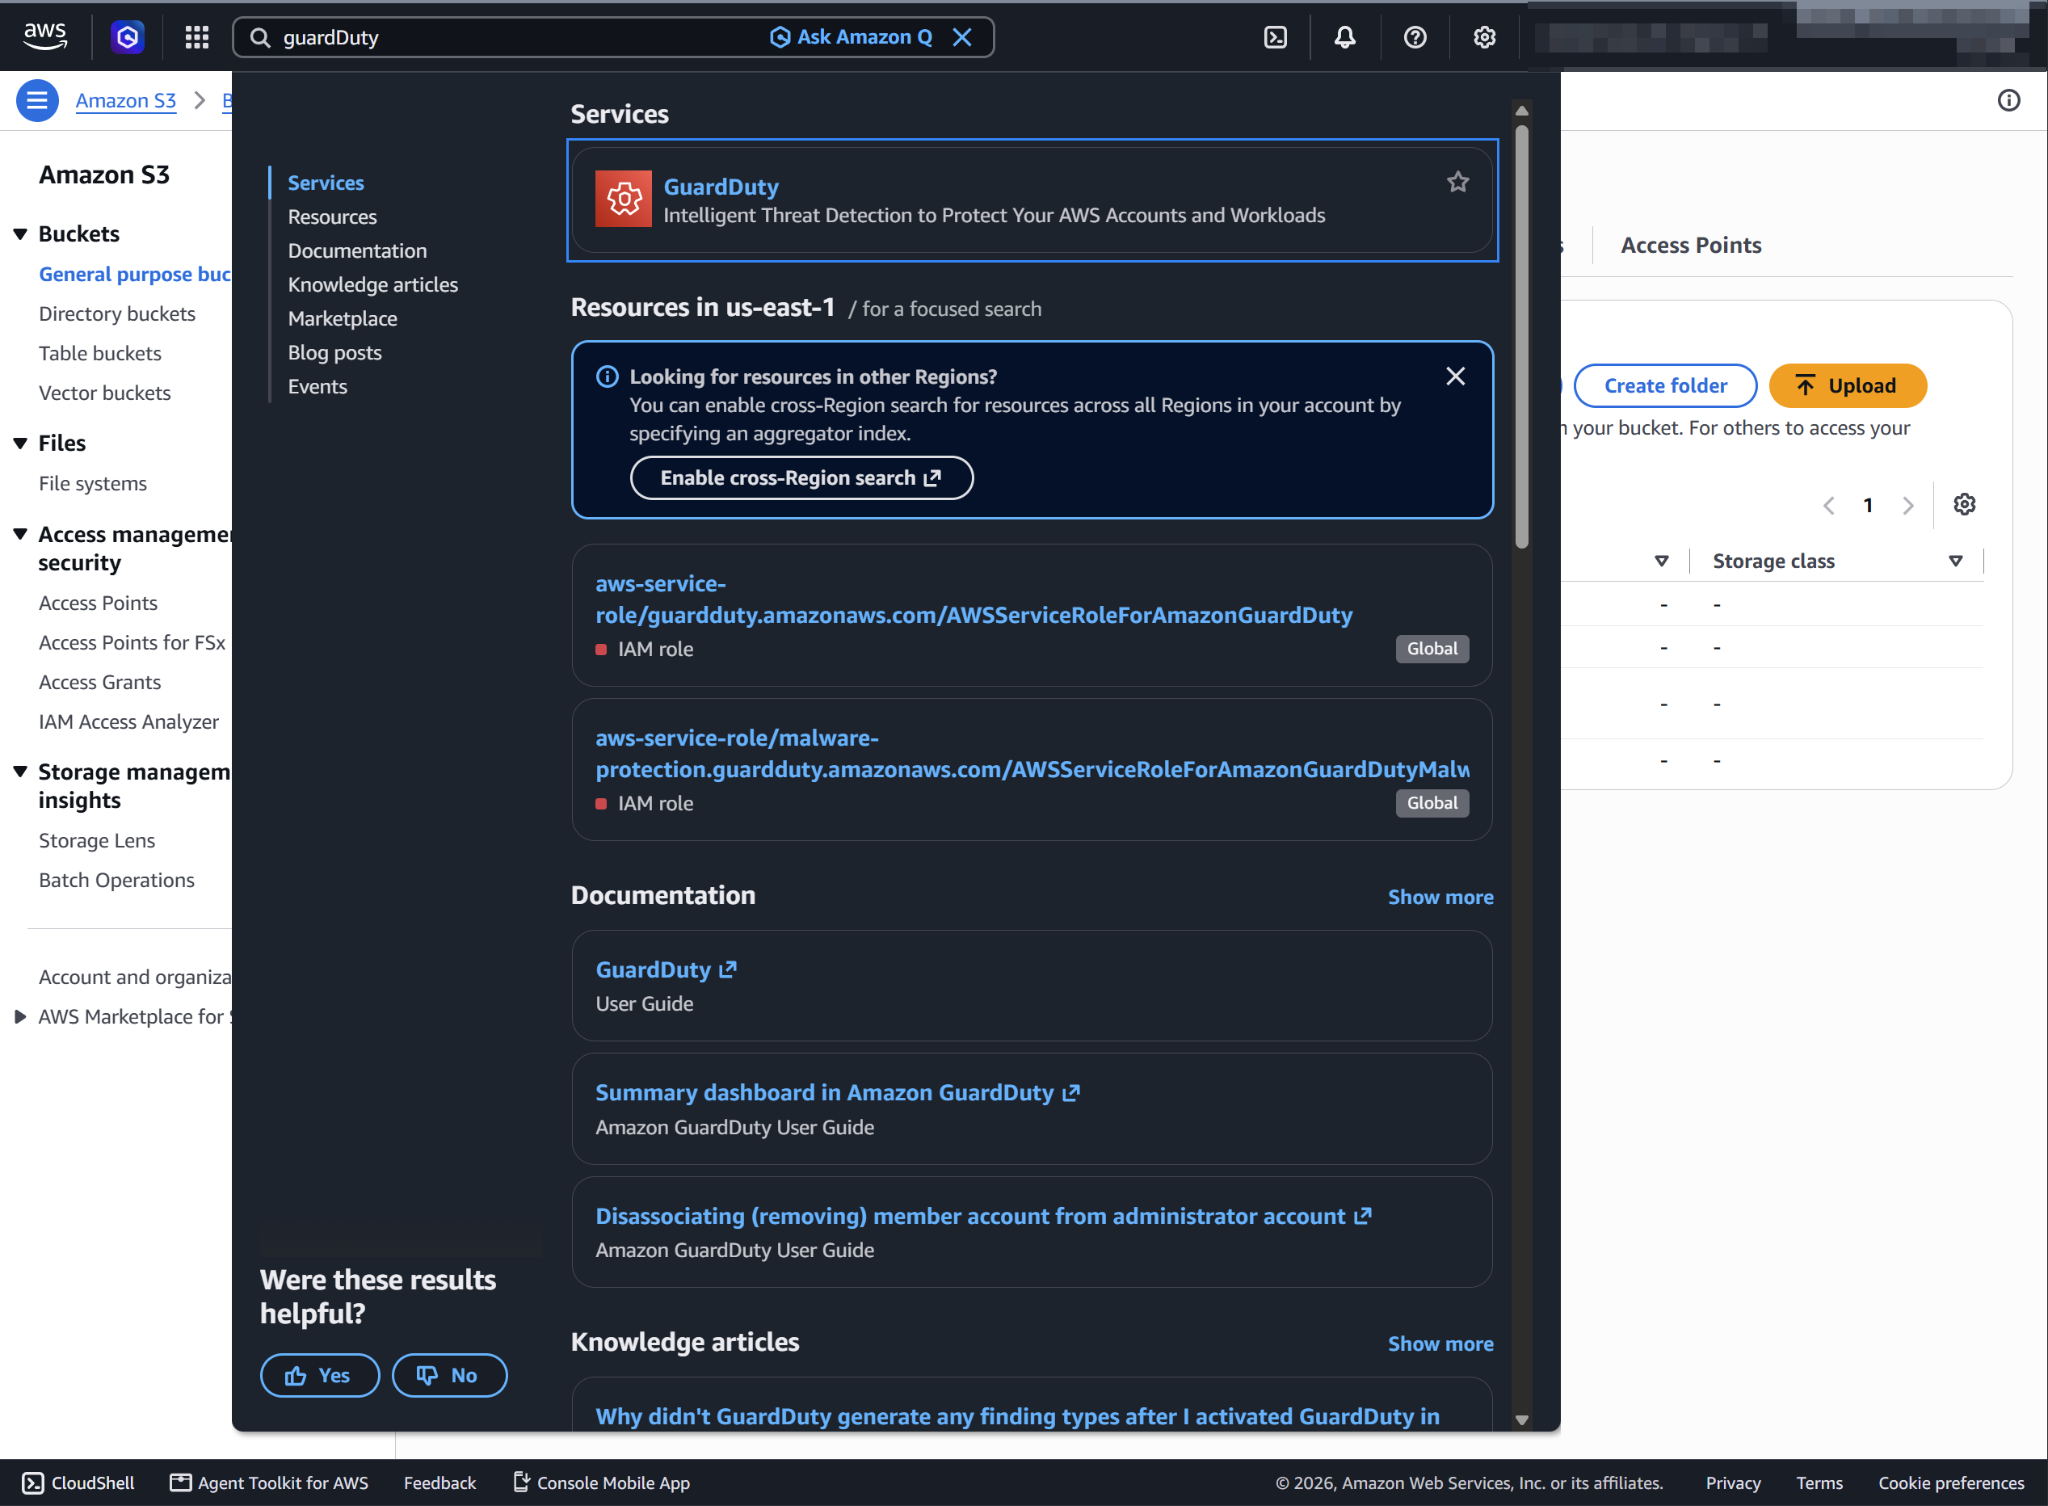Screen dimensions: 2048x1506
Task: Click Enable cross-Region search button
Action: [x=801, y=478]
